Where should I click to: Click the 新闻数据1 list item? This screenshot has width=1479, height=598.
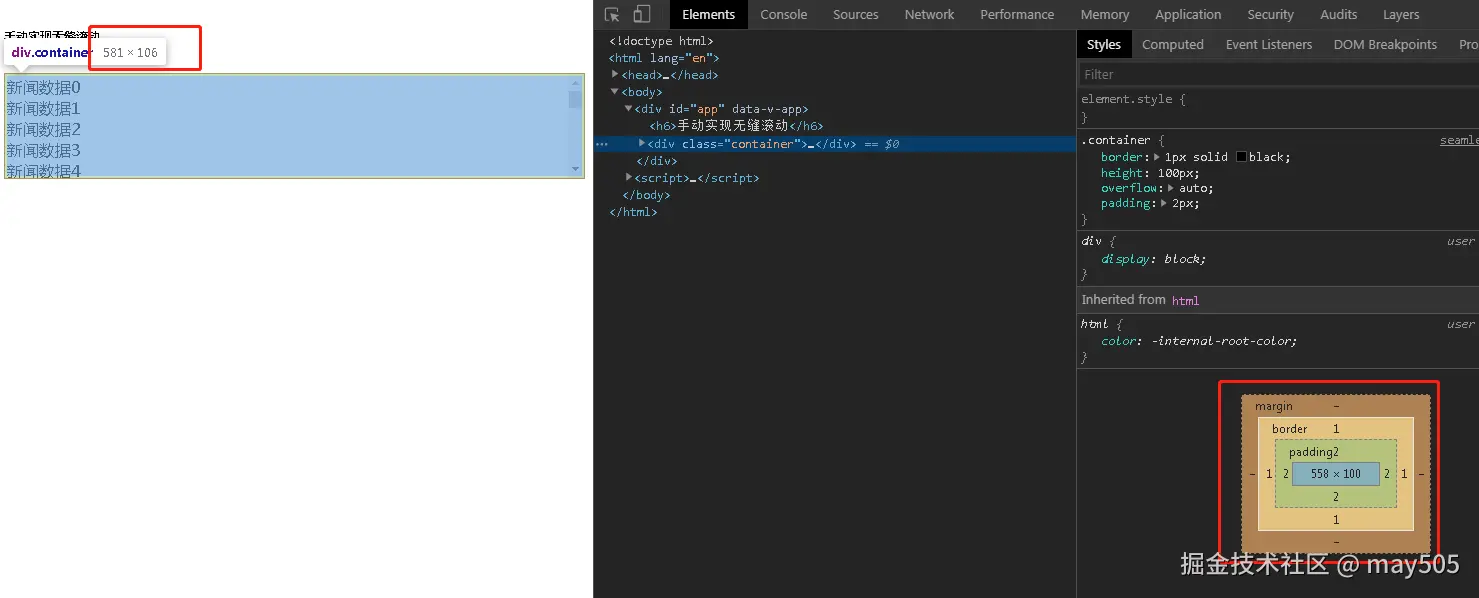point(44,109)
